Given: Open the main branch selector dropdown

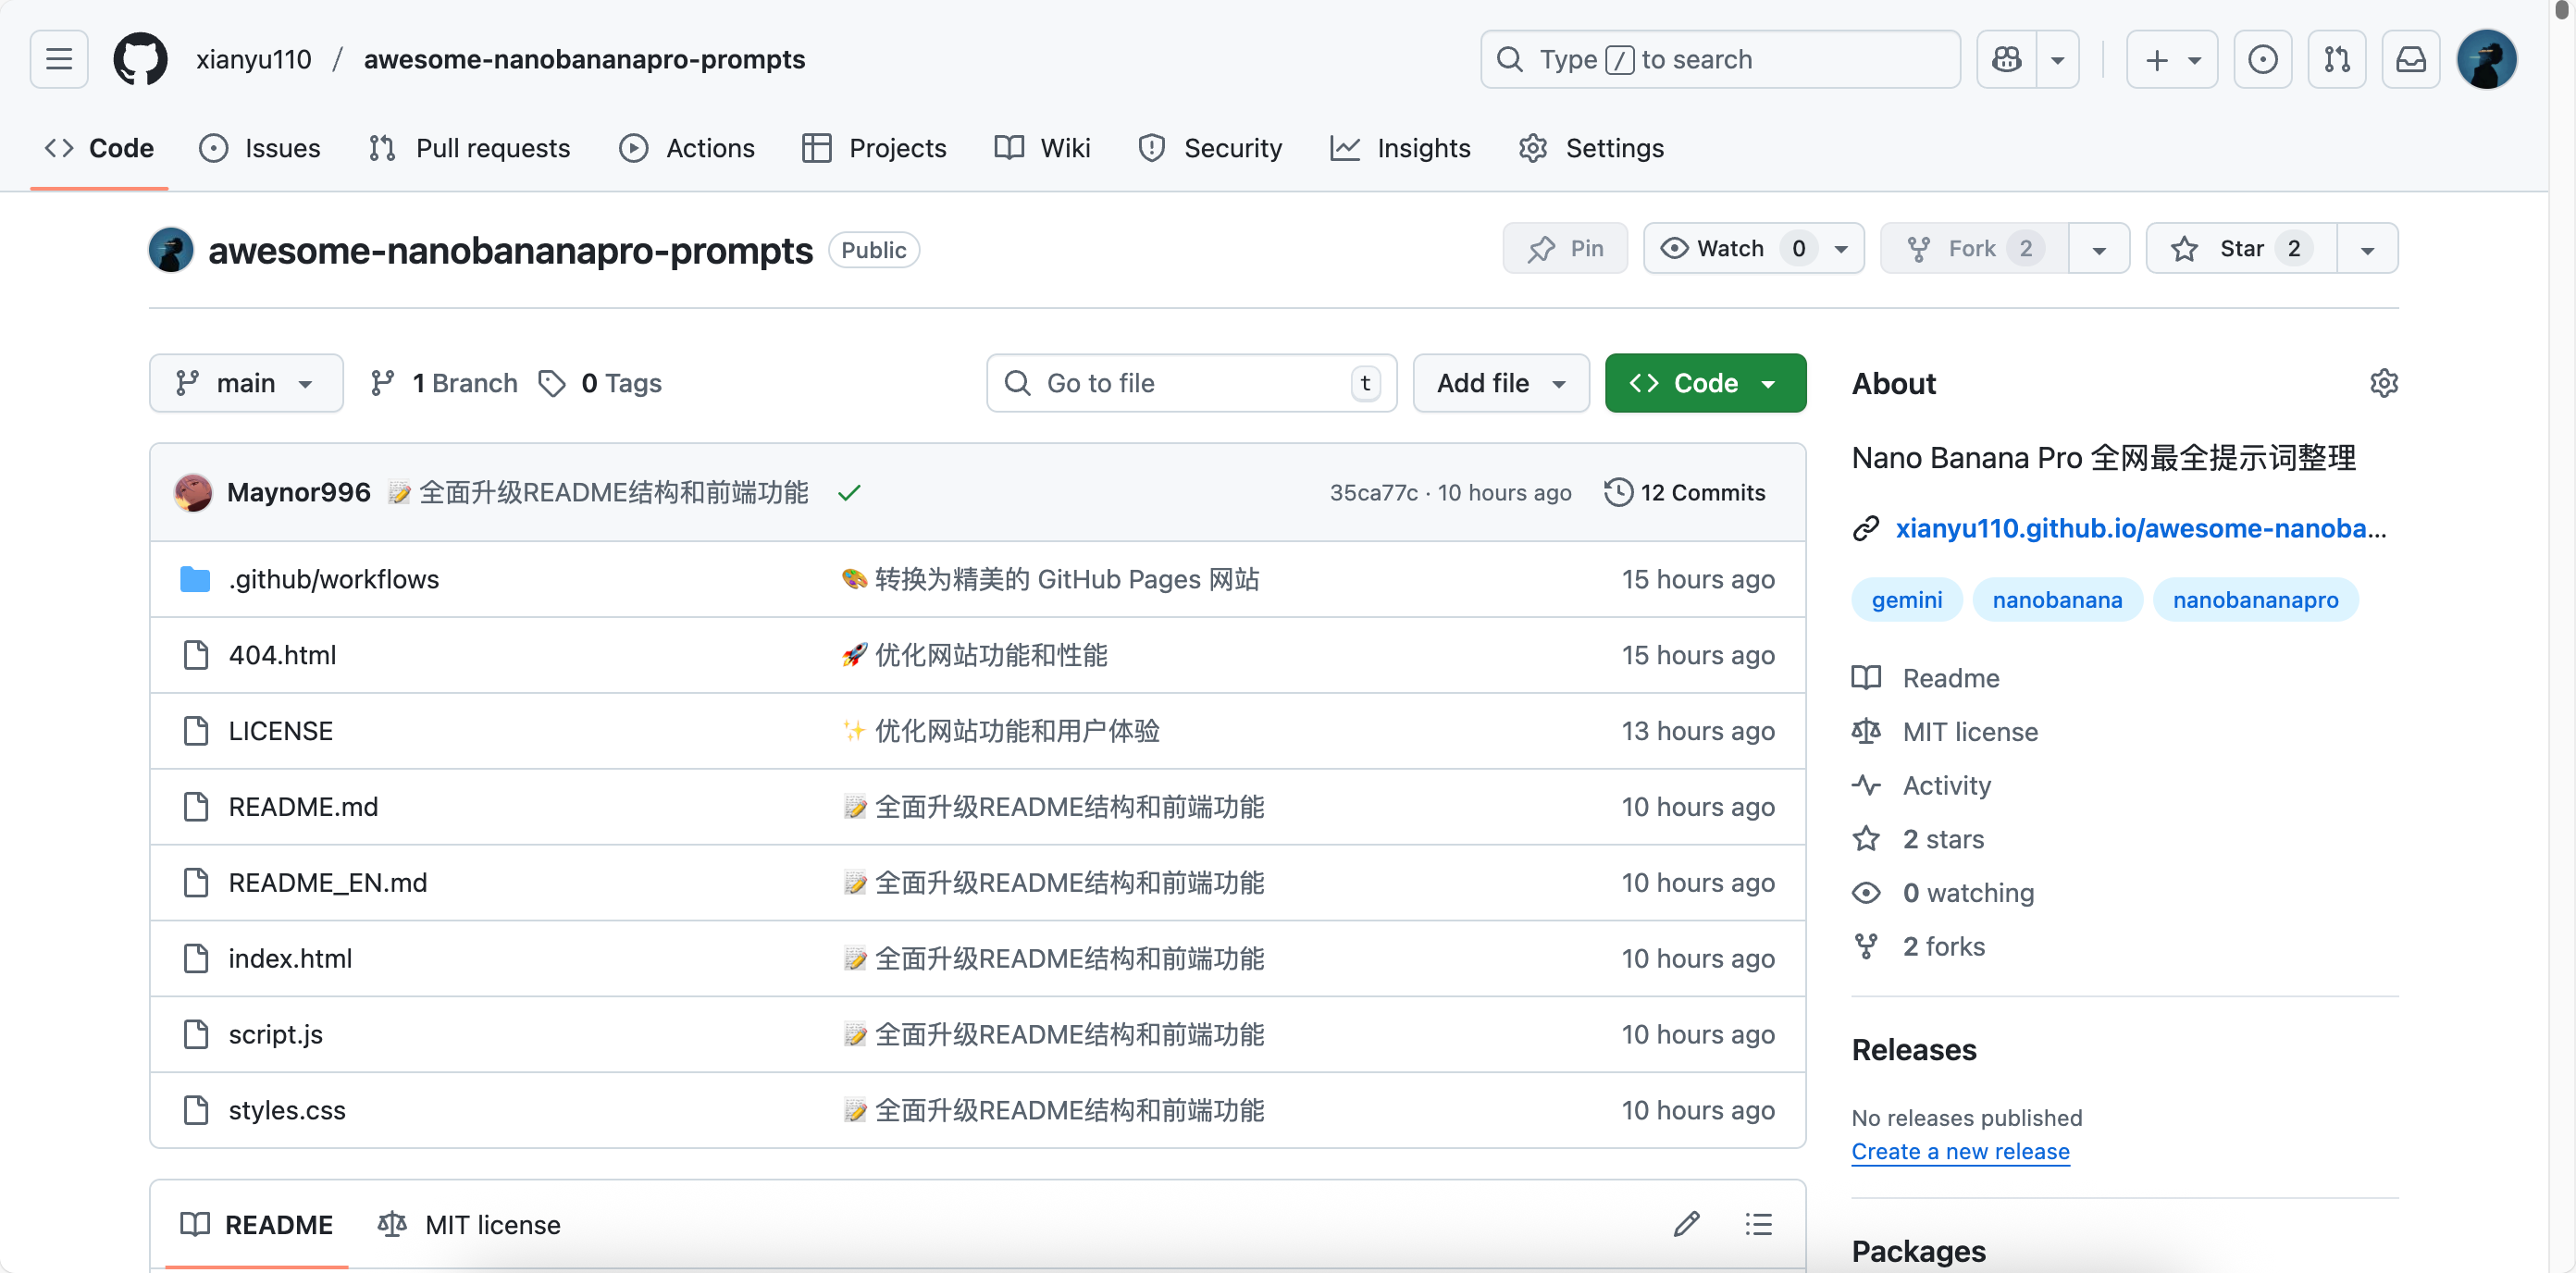Looking at the screenshot, I should coord(246,383).
